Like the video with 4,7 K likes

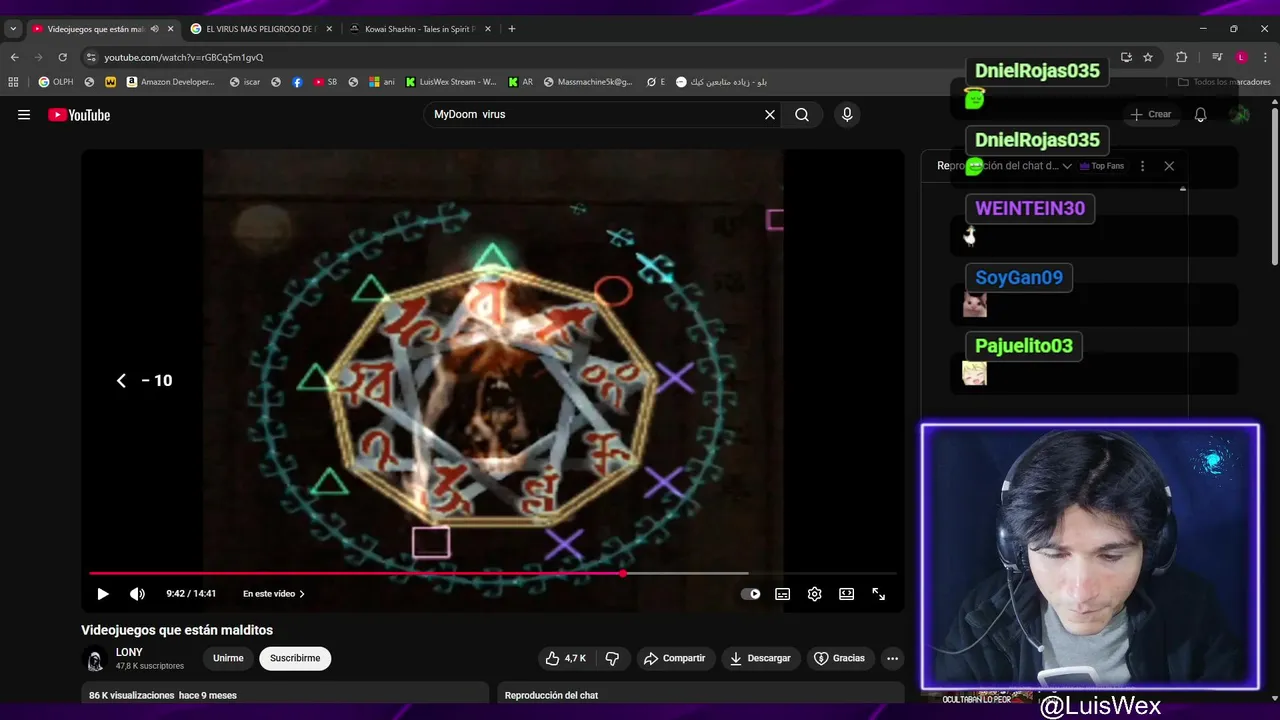565,658
